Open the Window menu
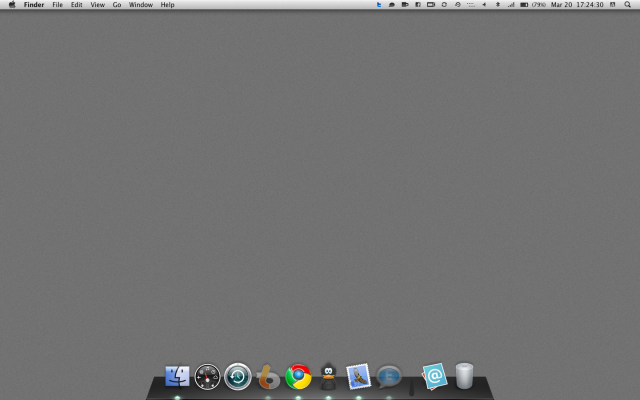This screenshot has height=400, width=640. [141, 4]
